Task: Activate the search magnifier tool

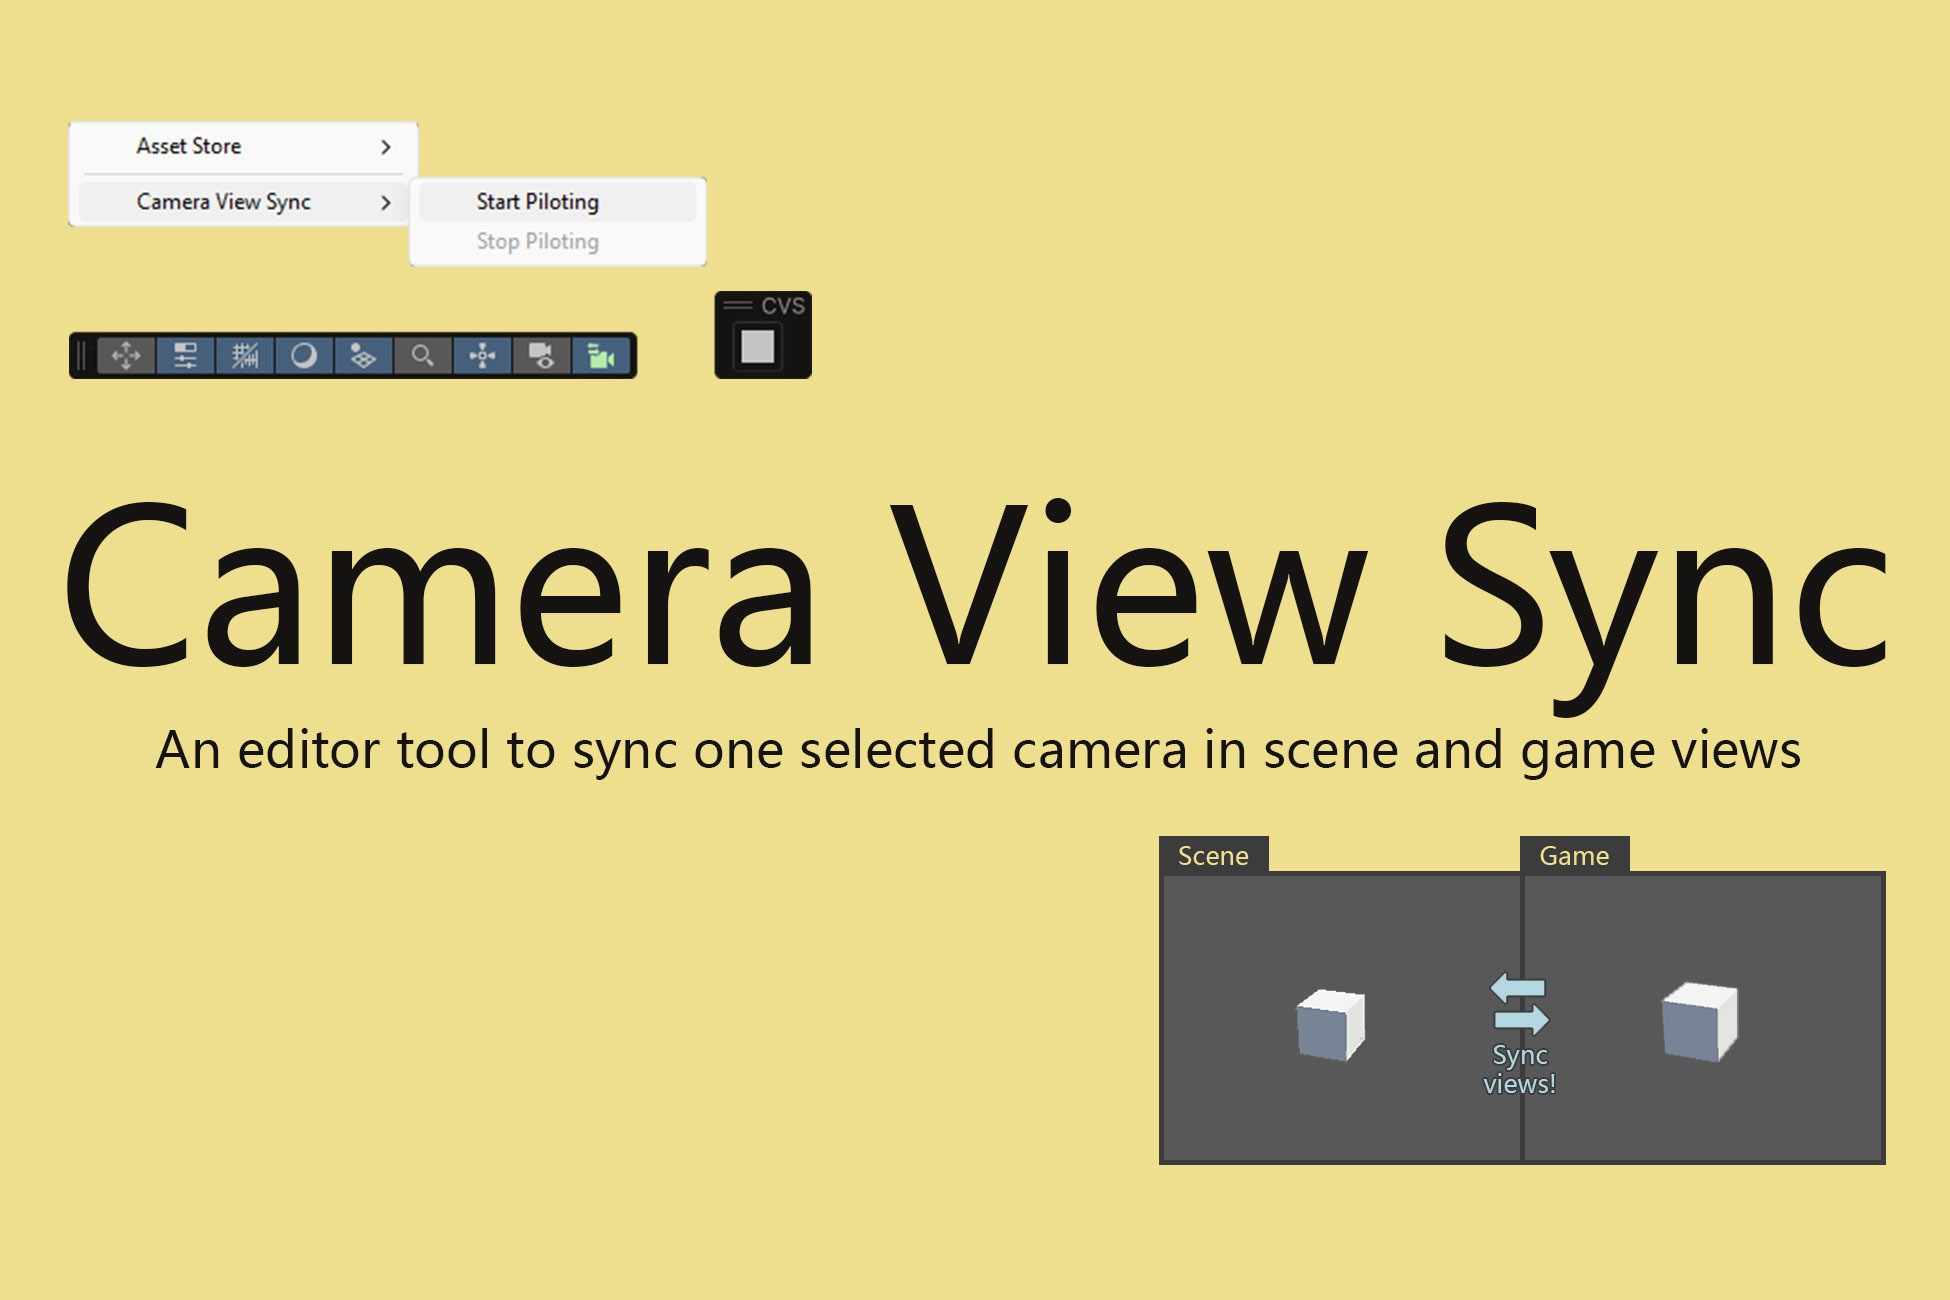Action: point(422,357)
